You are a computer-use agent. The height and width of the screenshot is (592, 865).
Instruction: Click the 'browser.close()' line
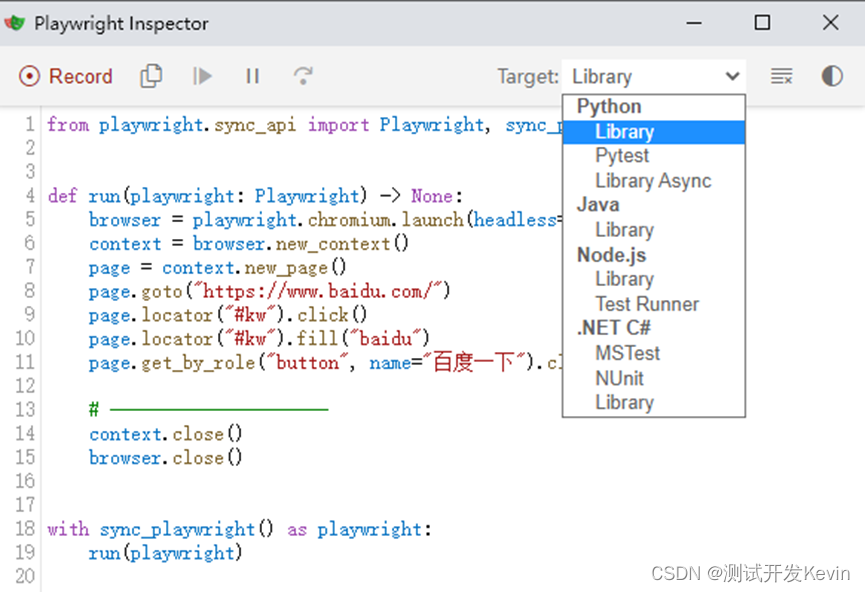tap(165, 458)
